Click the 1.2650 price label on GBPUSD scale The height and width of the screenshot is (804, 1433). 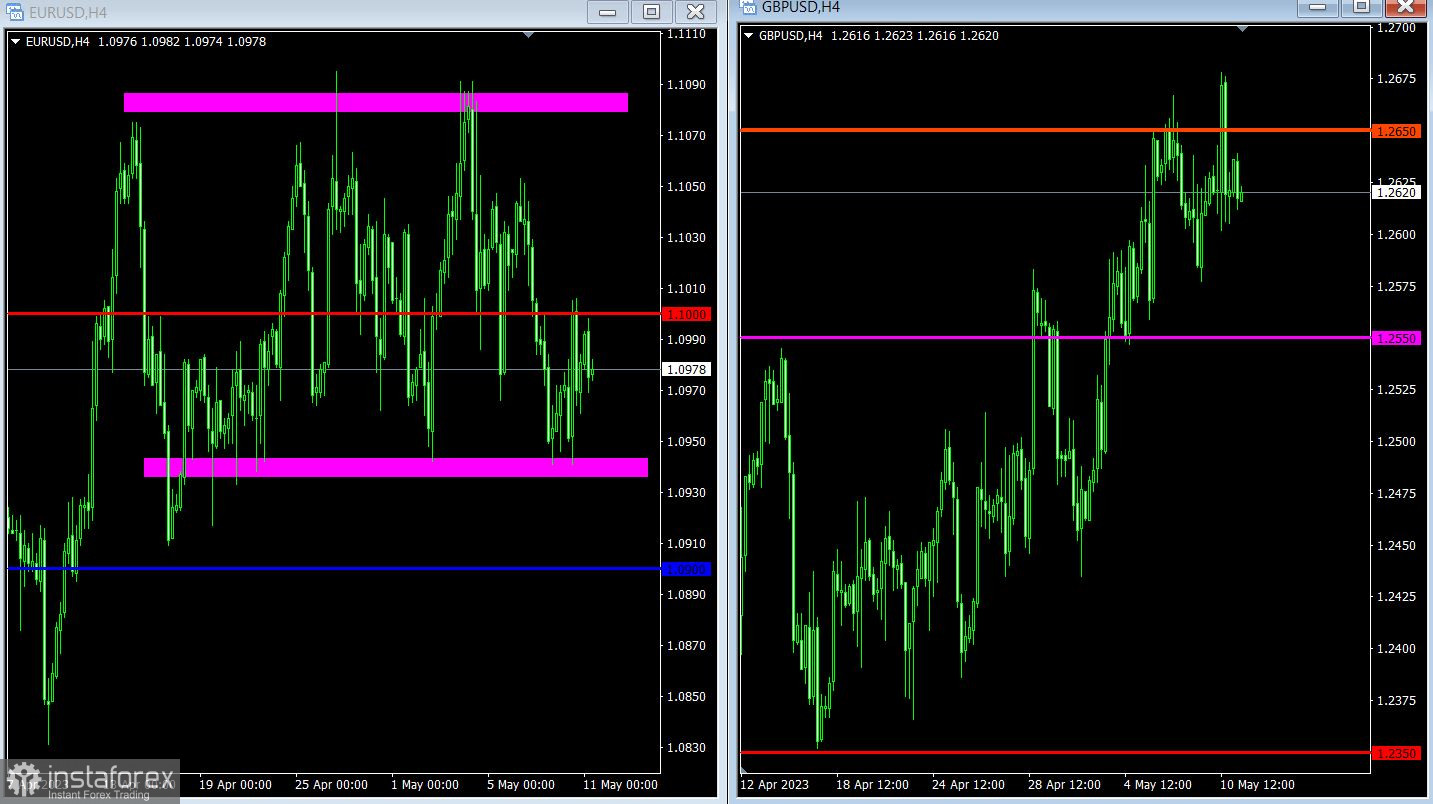(1396, 131)
